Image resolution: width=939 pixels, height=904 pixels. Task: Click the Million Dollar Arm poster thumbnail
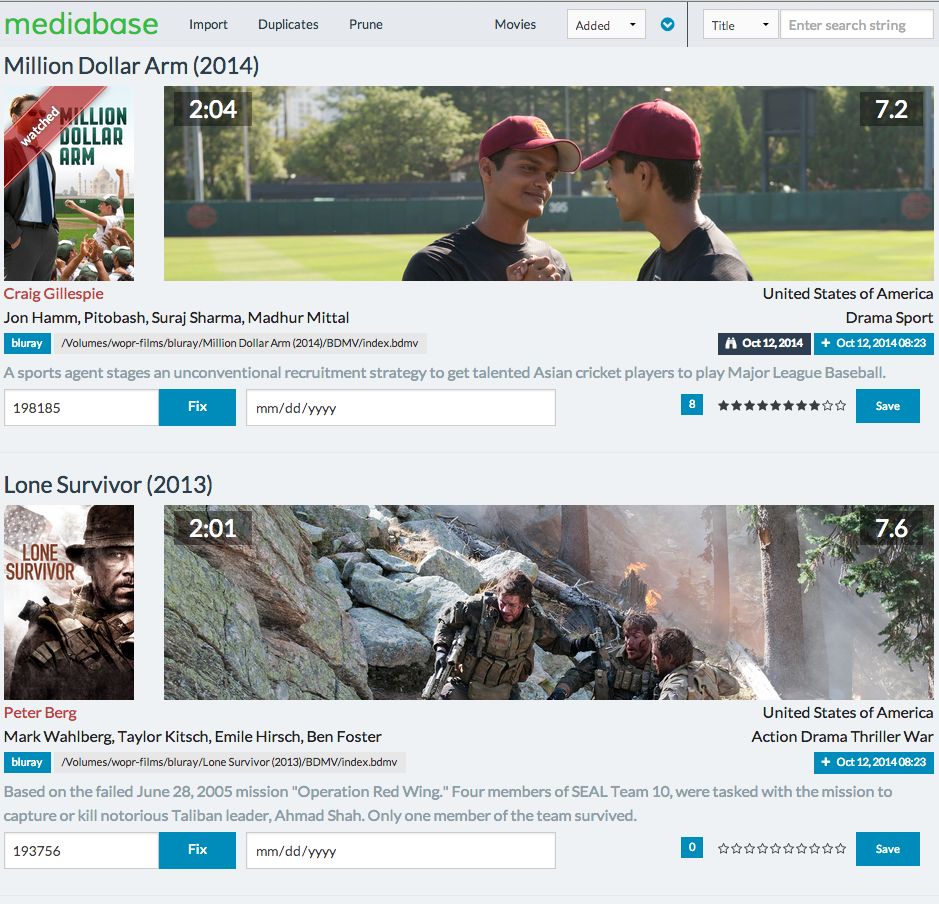coord(69,183)
